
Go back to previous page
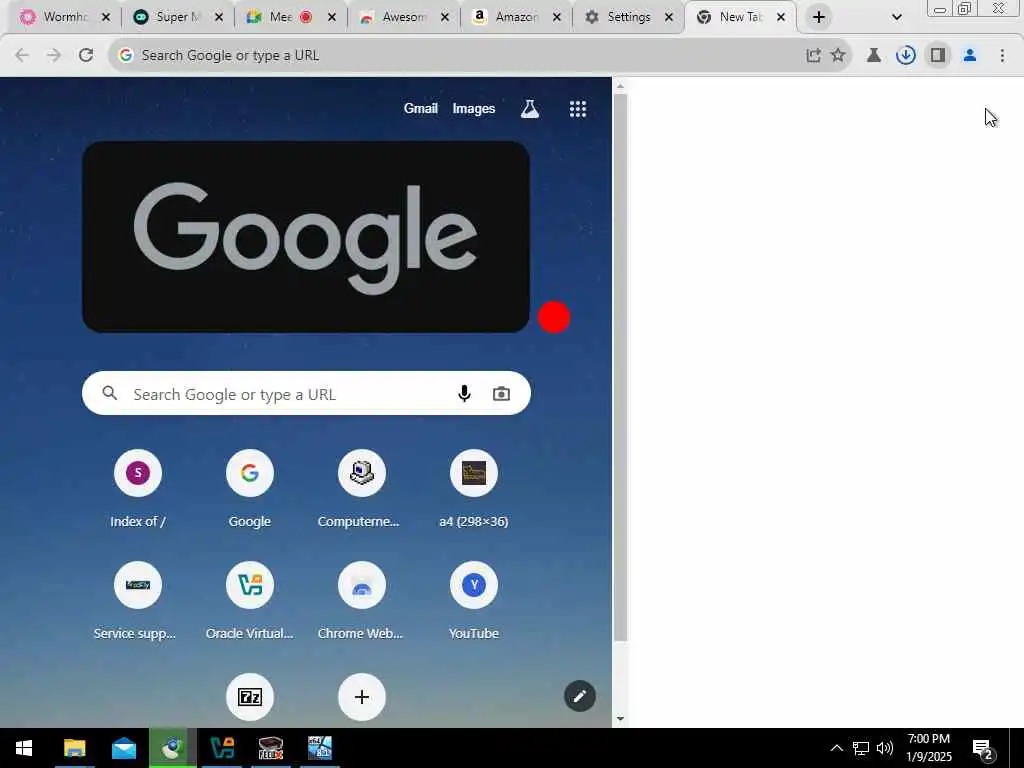pyautogui.click(x=22, y=56)
